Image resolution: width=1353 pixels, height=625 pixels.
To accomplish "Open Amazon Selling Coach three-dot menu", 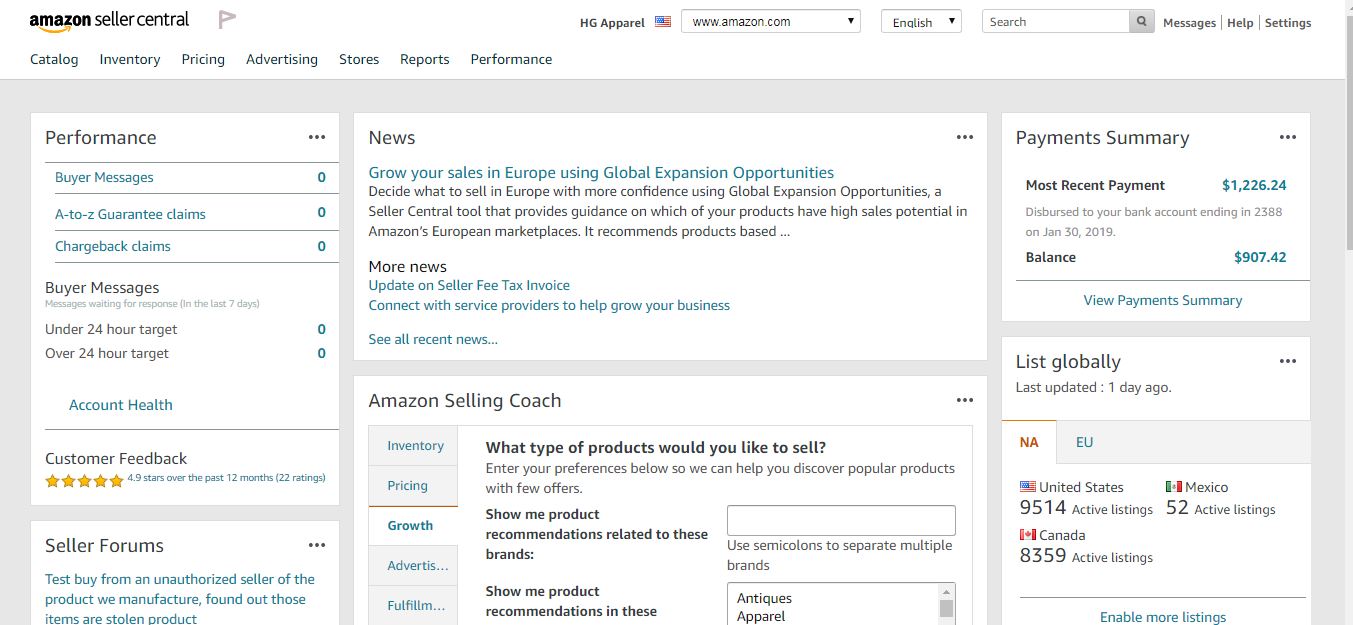I will 965,401.
